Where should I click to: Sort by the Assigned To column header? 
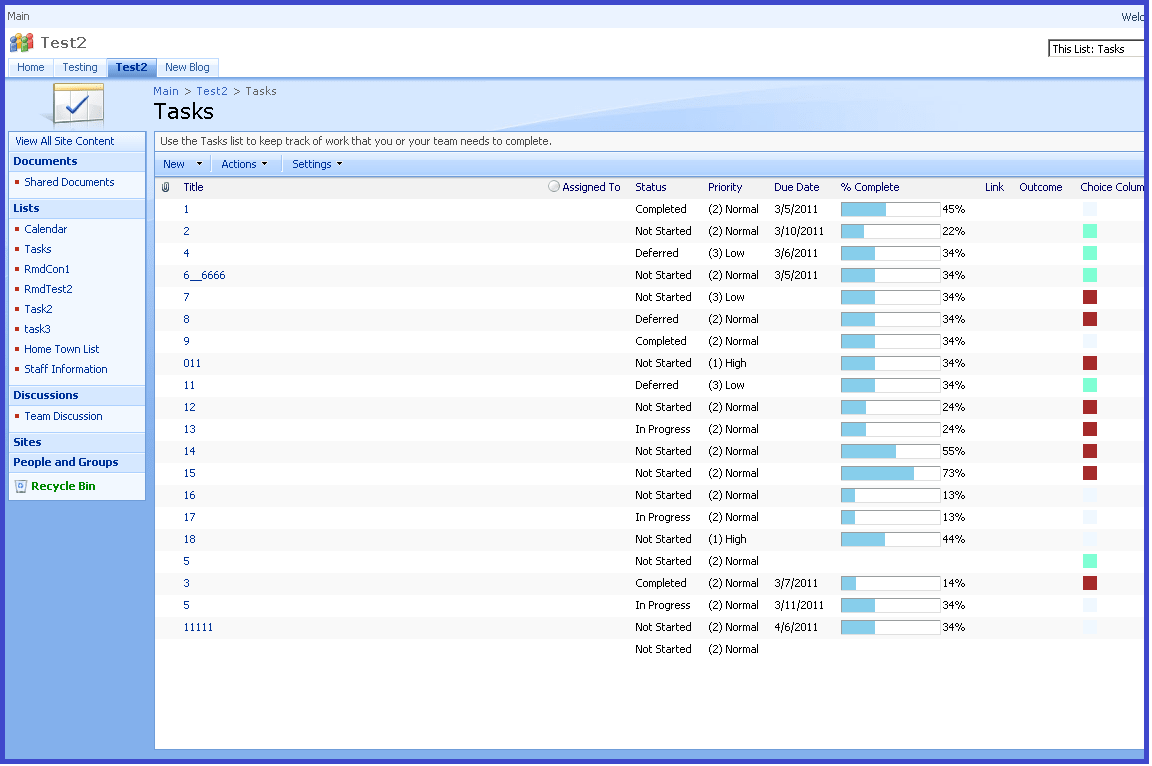[x=591, y=187]
